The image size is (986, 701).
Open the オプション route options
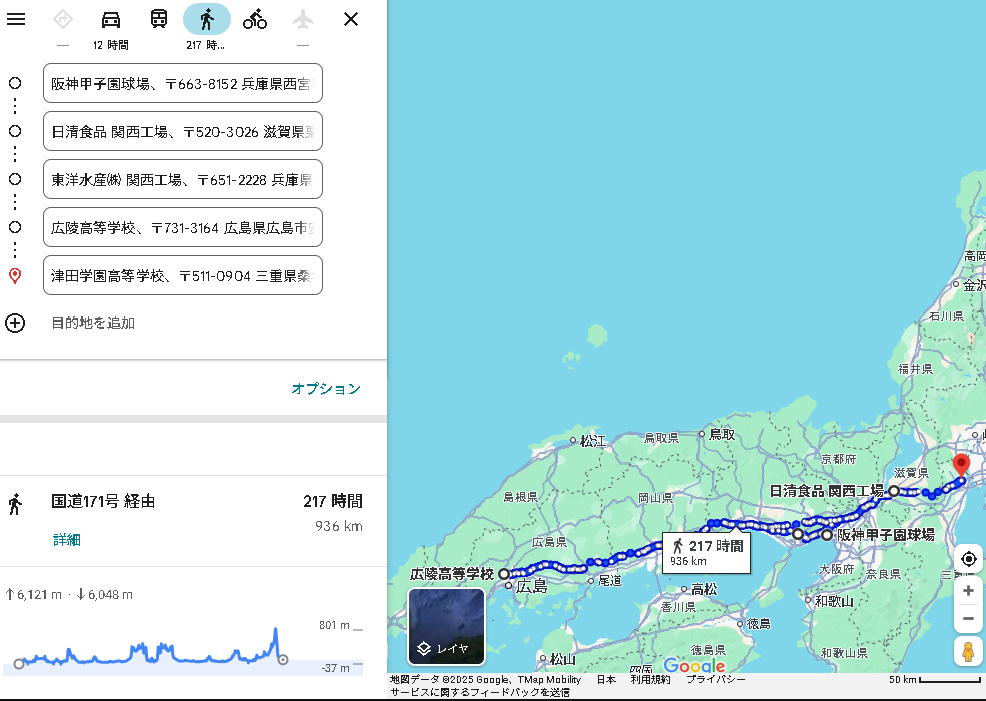(326, 389)
